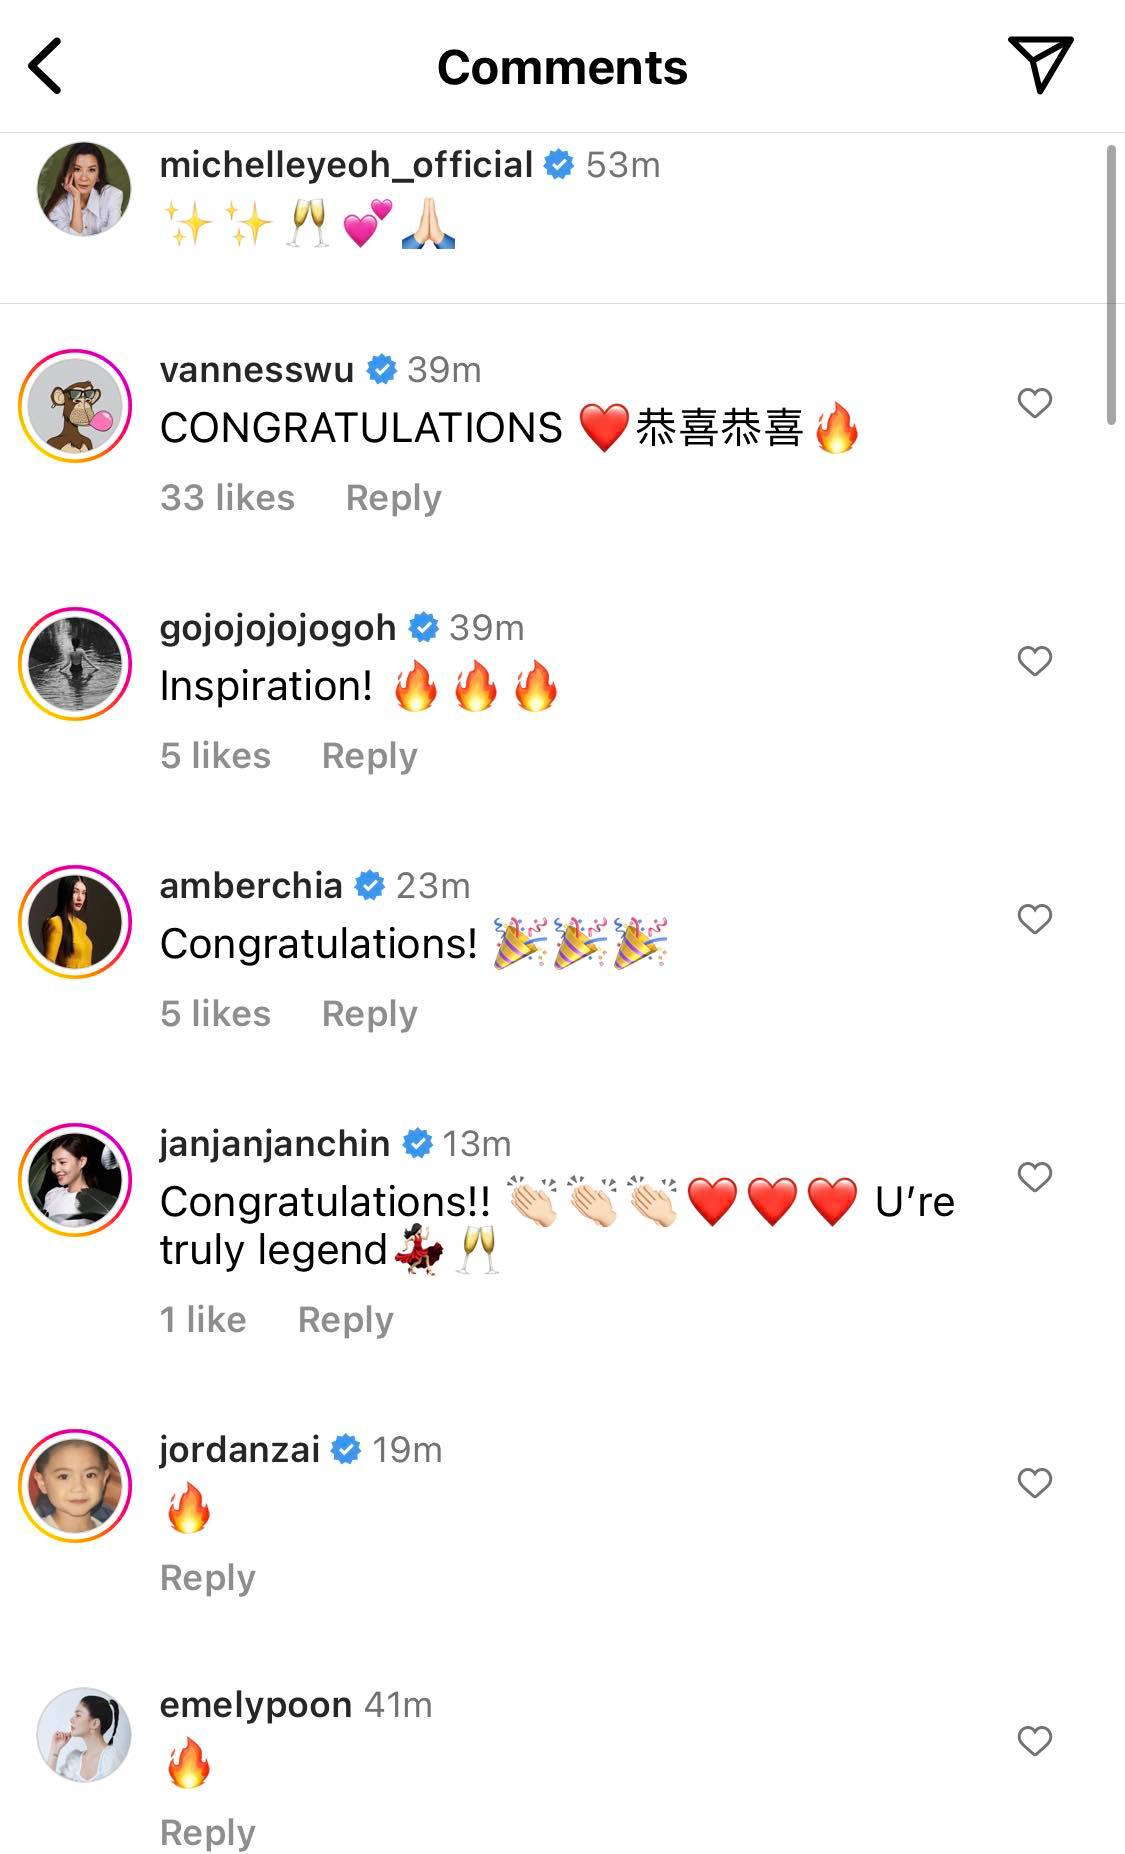The width and height of the screenshot is (1125, 1854).
Task: View the 33 likes on vannesswu's comment
Action: (x=227, y=498)
